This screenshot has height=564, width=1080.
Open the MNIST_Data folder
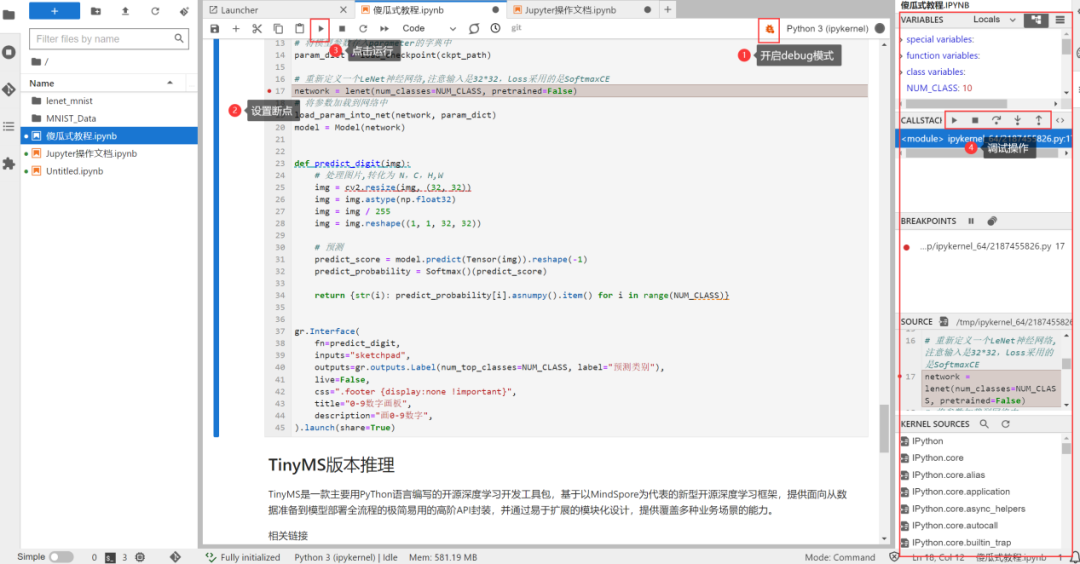[x=71, y=118]
